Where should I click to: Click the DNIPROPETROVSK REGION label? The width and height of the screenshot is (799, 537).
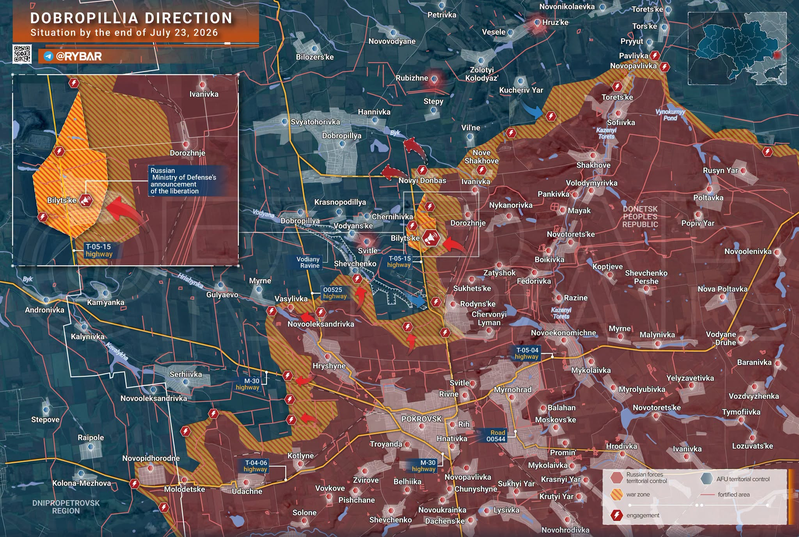[x=66, y=507]
